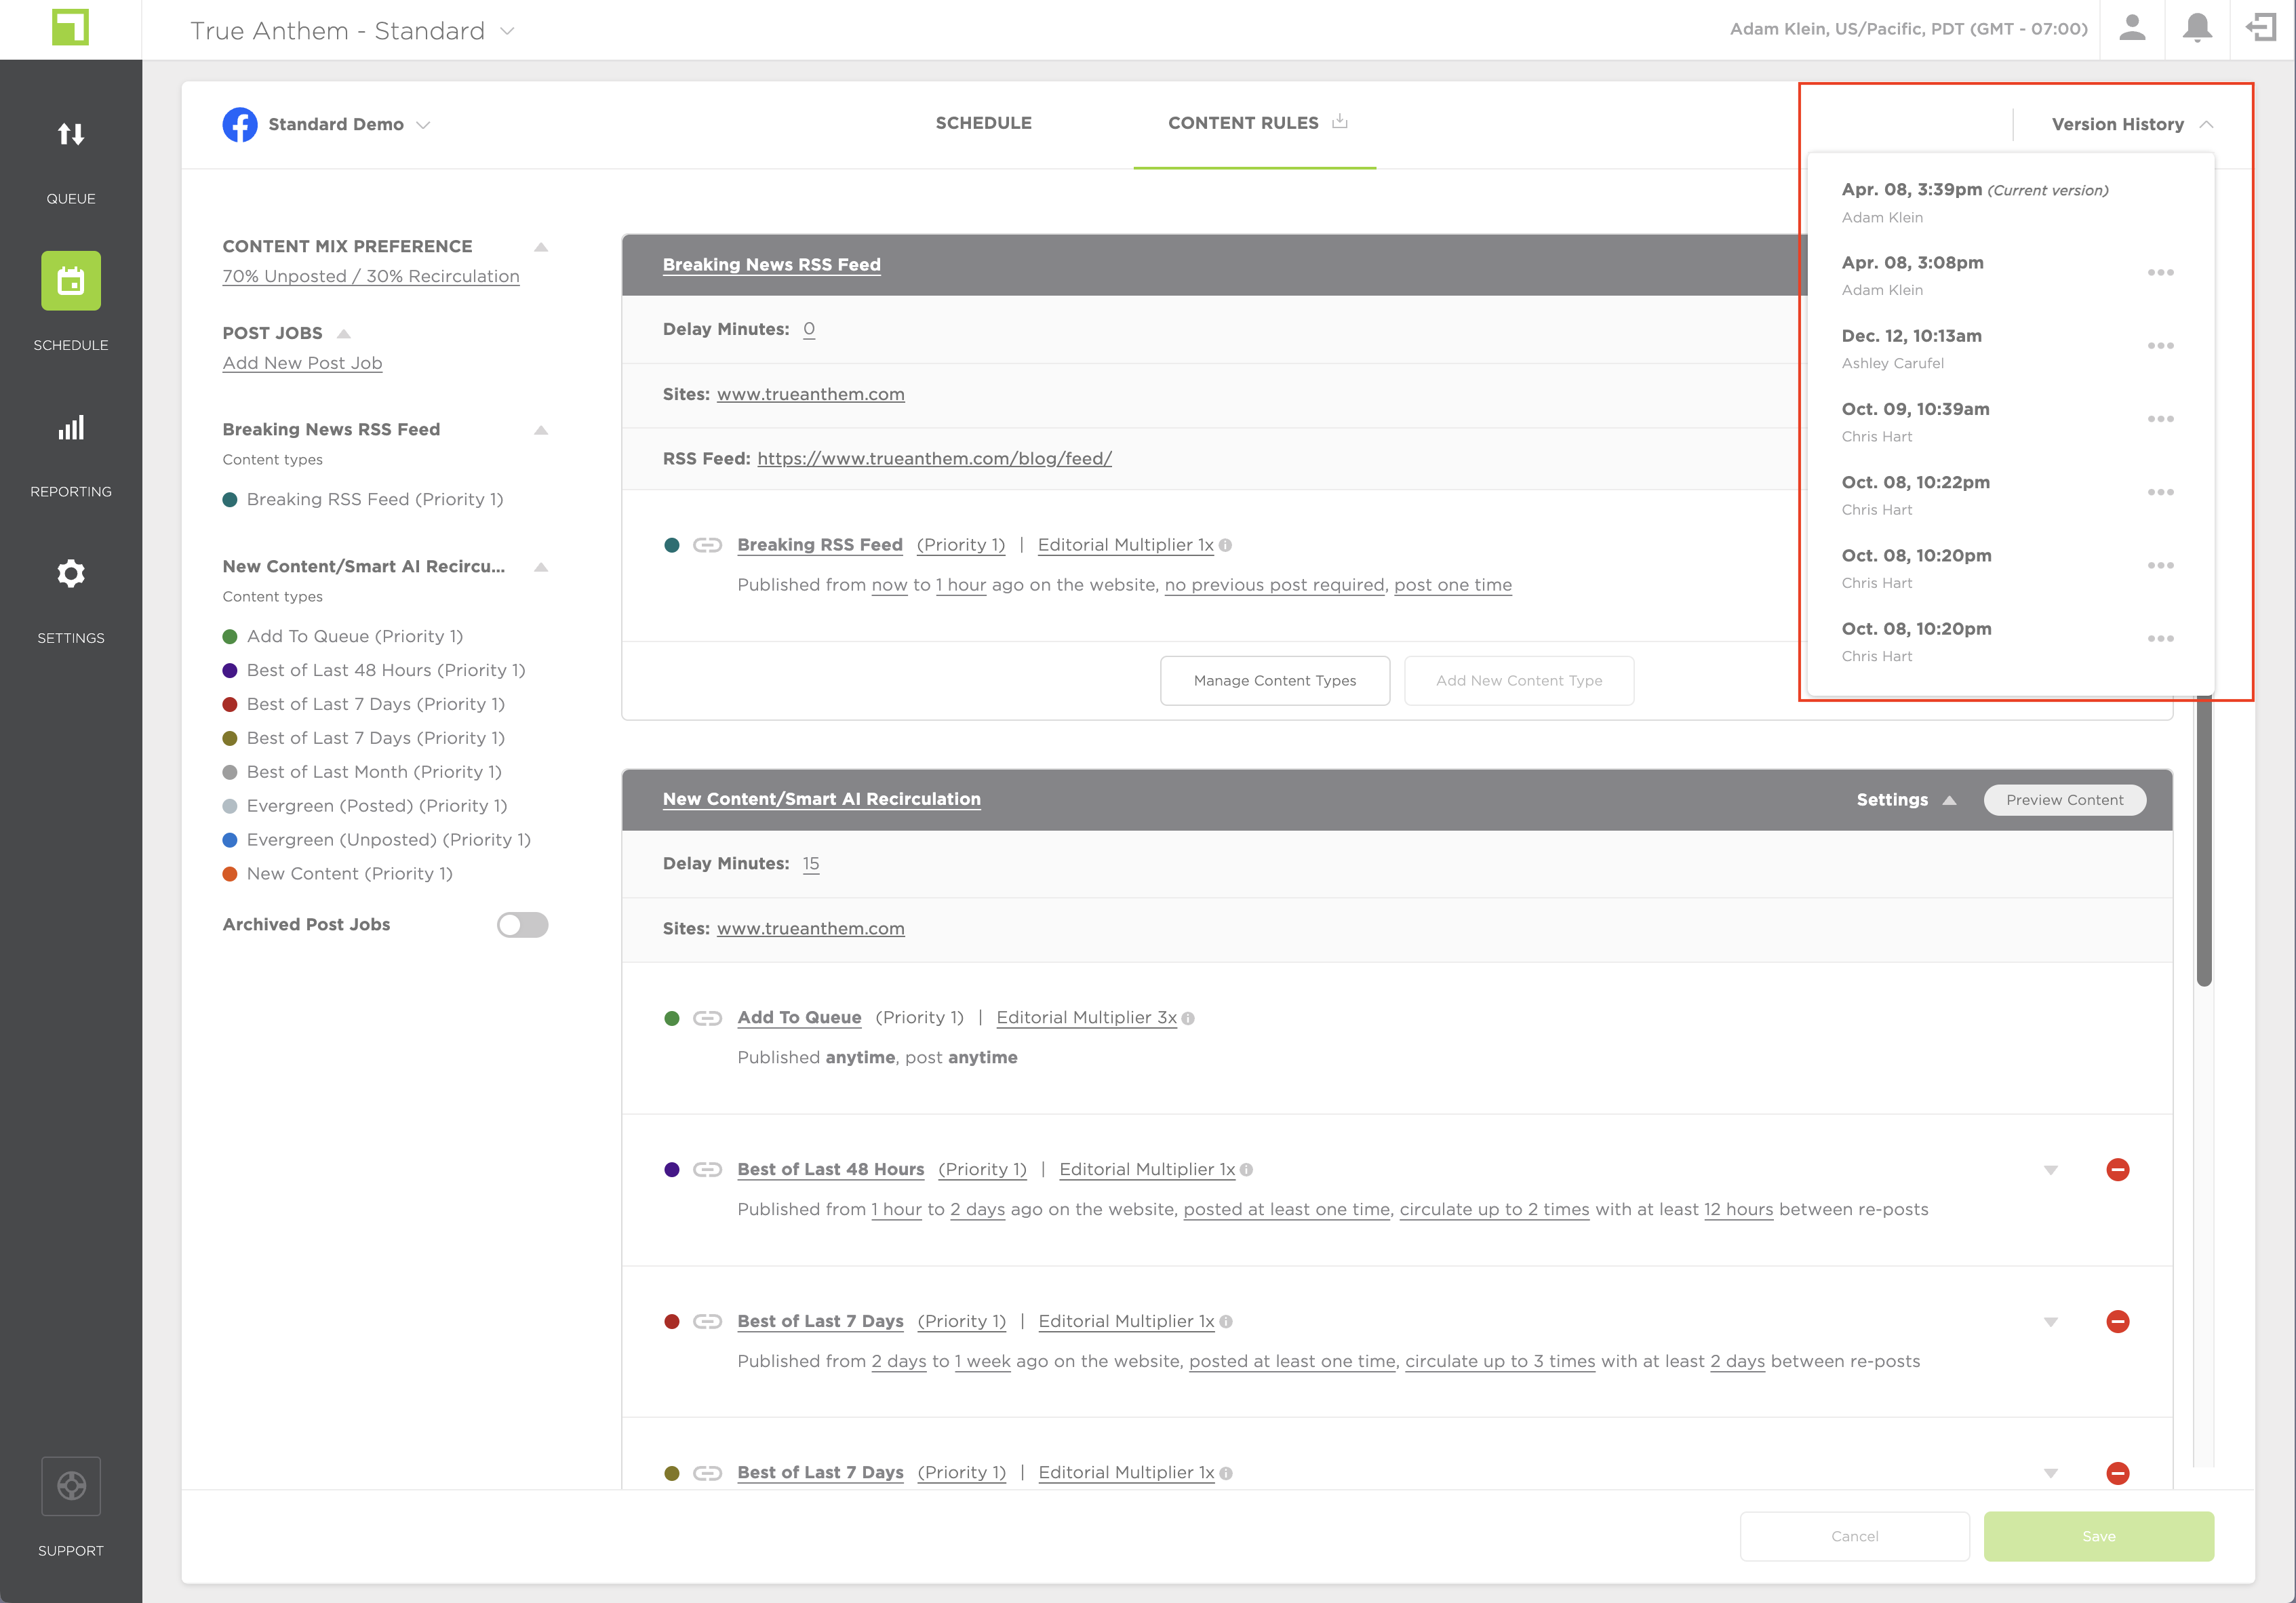This screenshot has height=1603, width=2296.
Task: Switch to the SCHEDULE tab
Action: point(983,123)
